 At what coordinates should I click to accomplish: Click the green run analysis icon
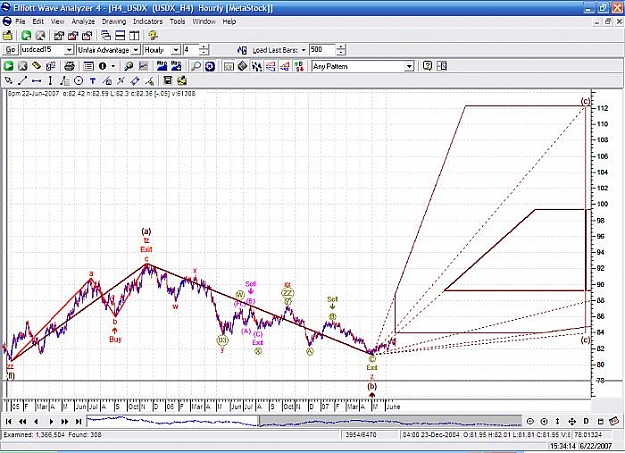[8, 66]
